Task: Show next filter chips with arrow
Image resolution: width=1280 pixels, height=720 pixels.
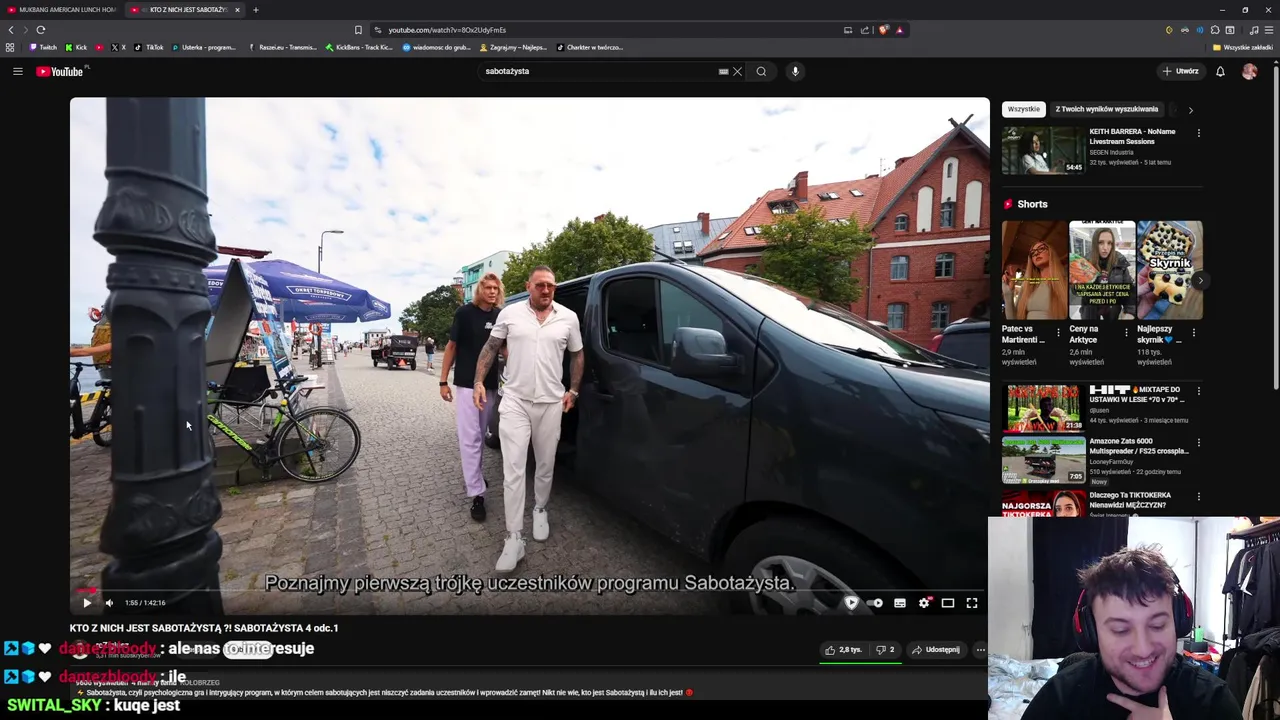Action: [1190, 110]
